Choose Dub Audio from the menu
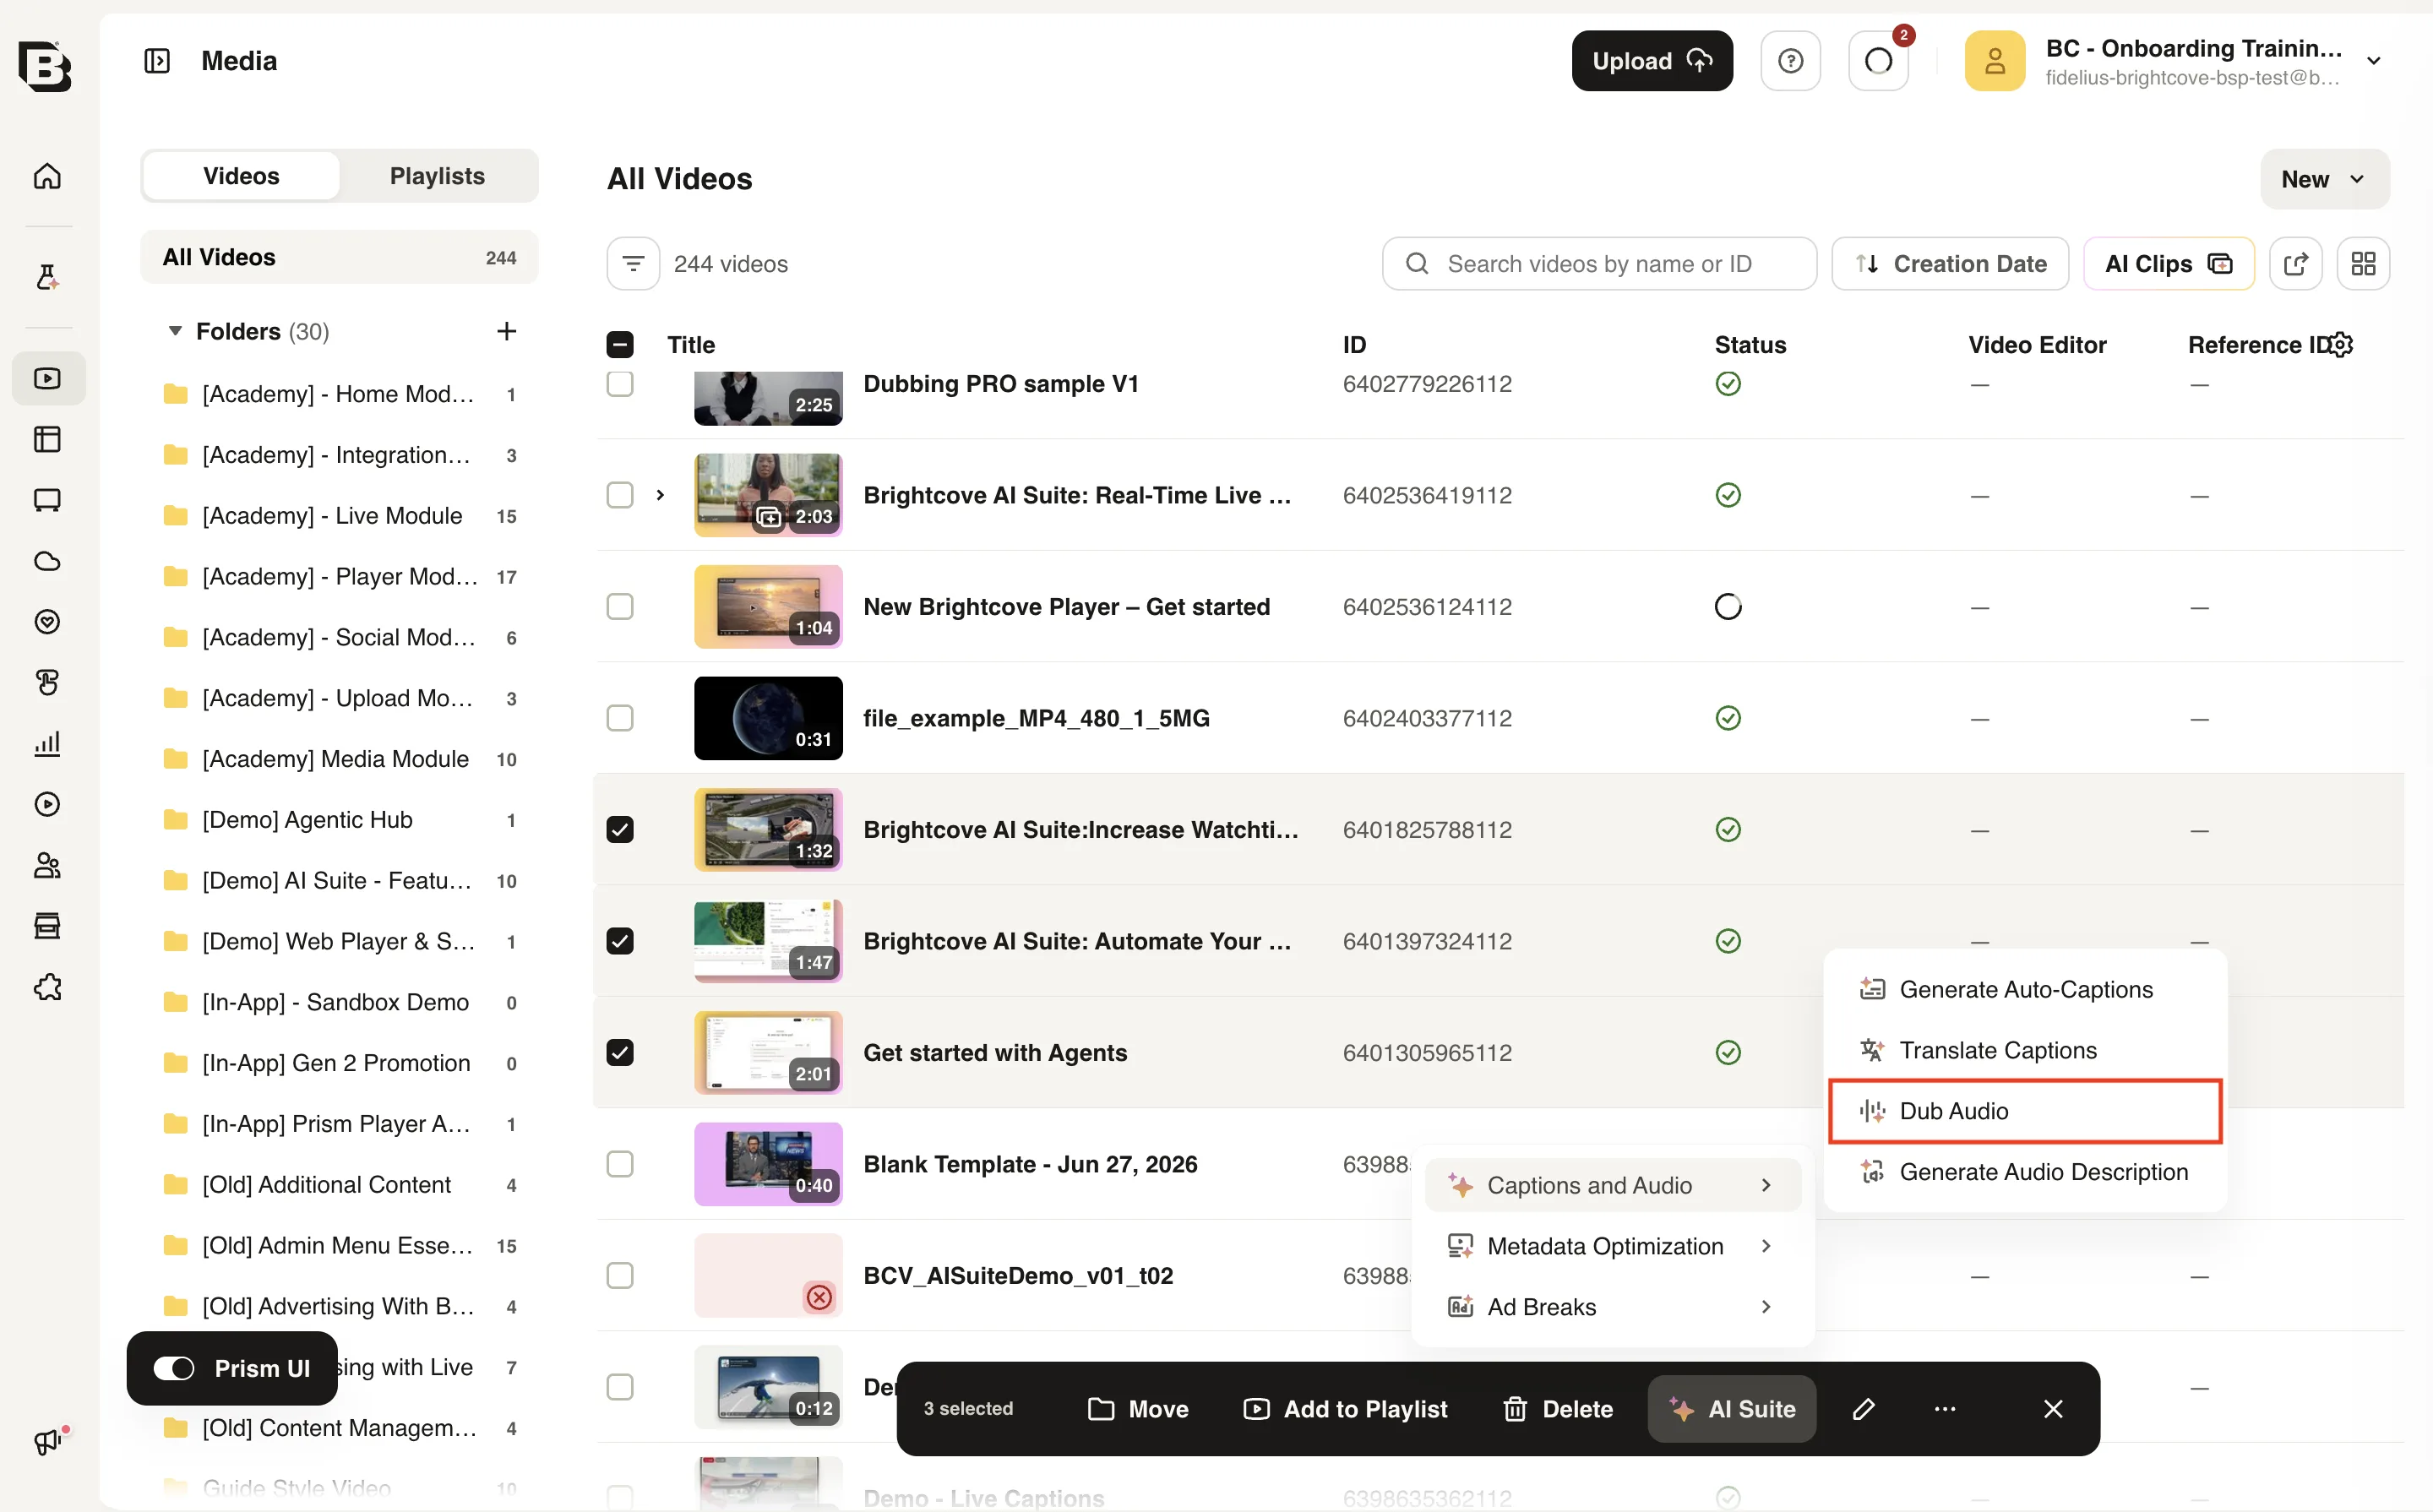This screenshot has height=1512, width=2433. (x=2024, y=1111)
